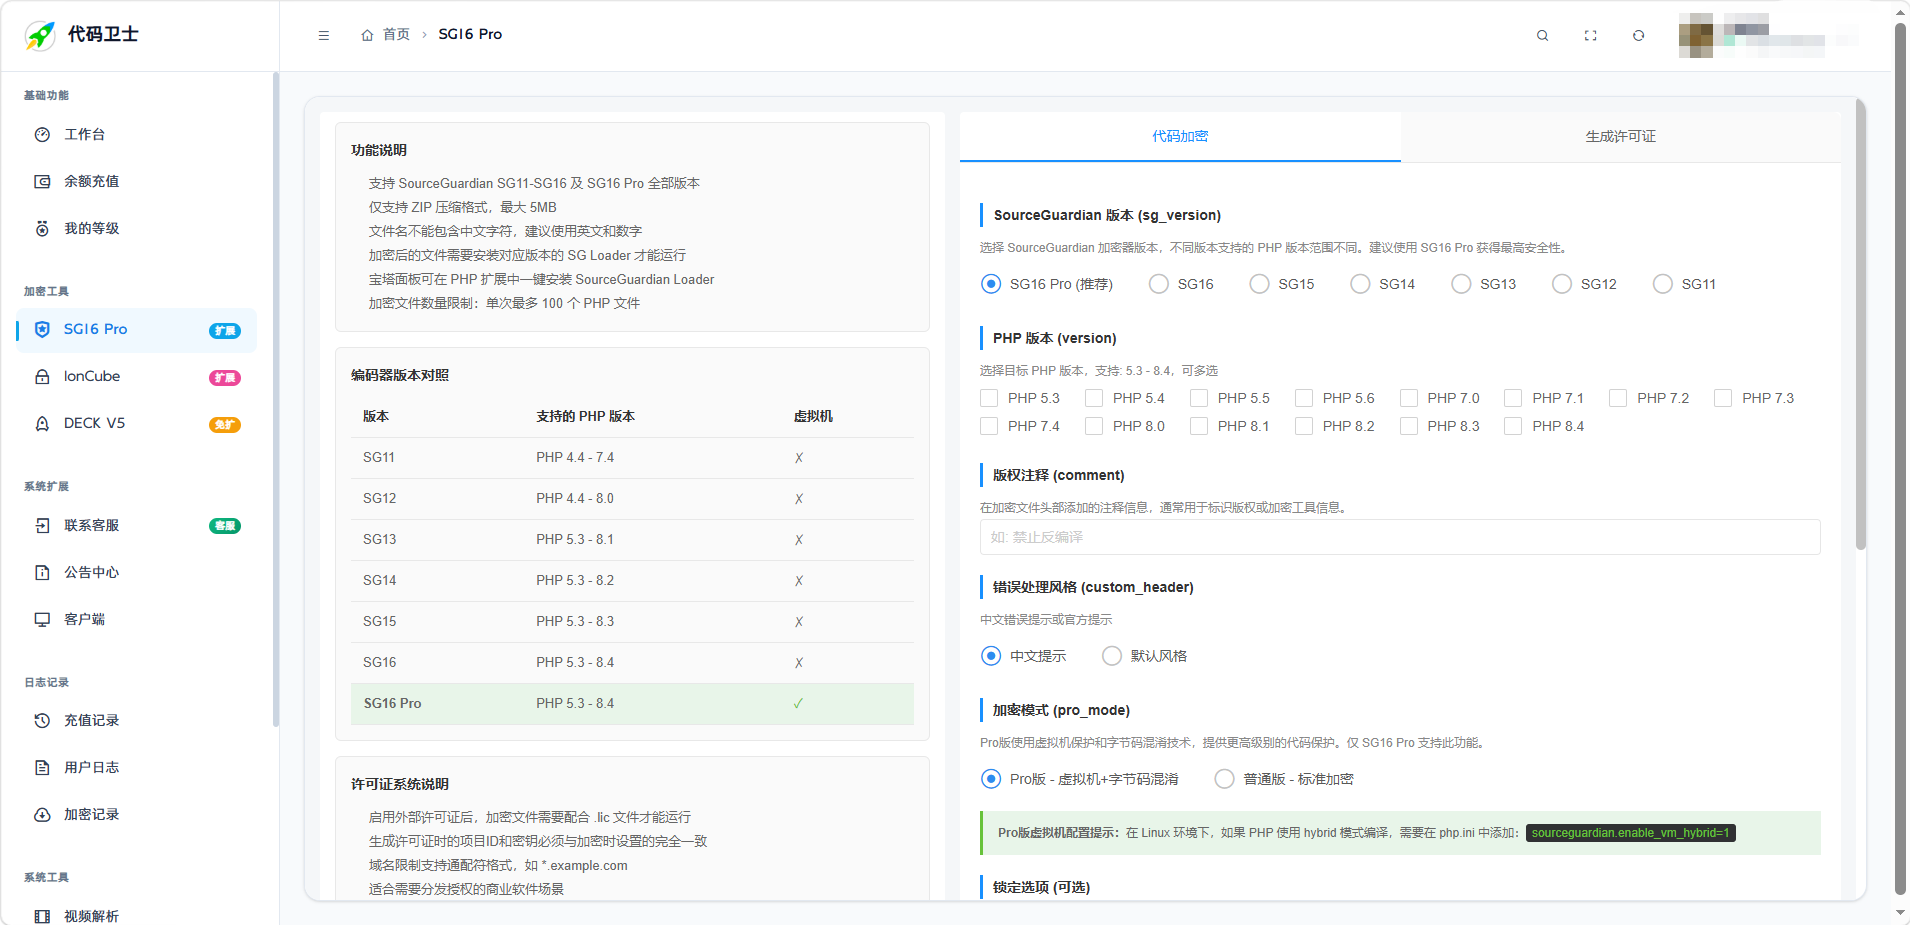Viewport: 1910px width, 925px height.
Task: Open 客户端 menu item
Action: [136, 620]
